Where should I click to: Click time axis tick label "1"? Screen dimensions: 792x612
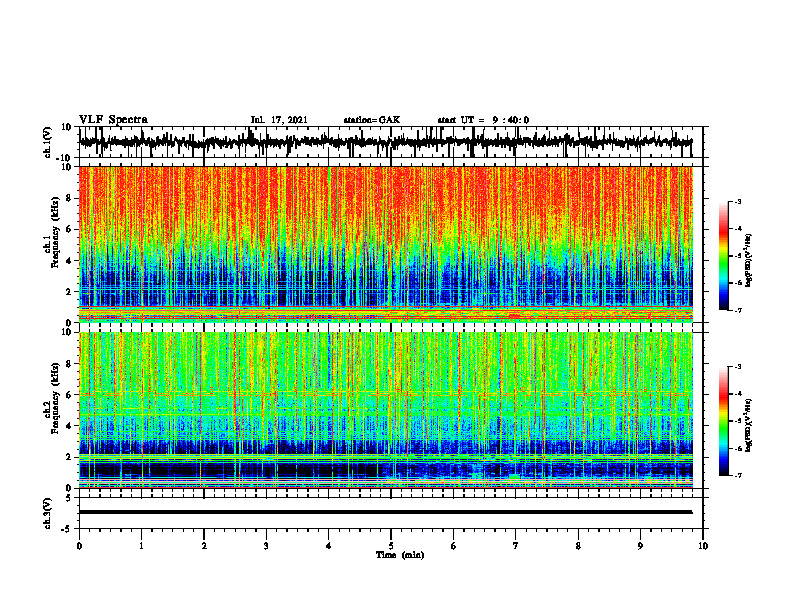[x=141, y=546]
